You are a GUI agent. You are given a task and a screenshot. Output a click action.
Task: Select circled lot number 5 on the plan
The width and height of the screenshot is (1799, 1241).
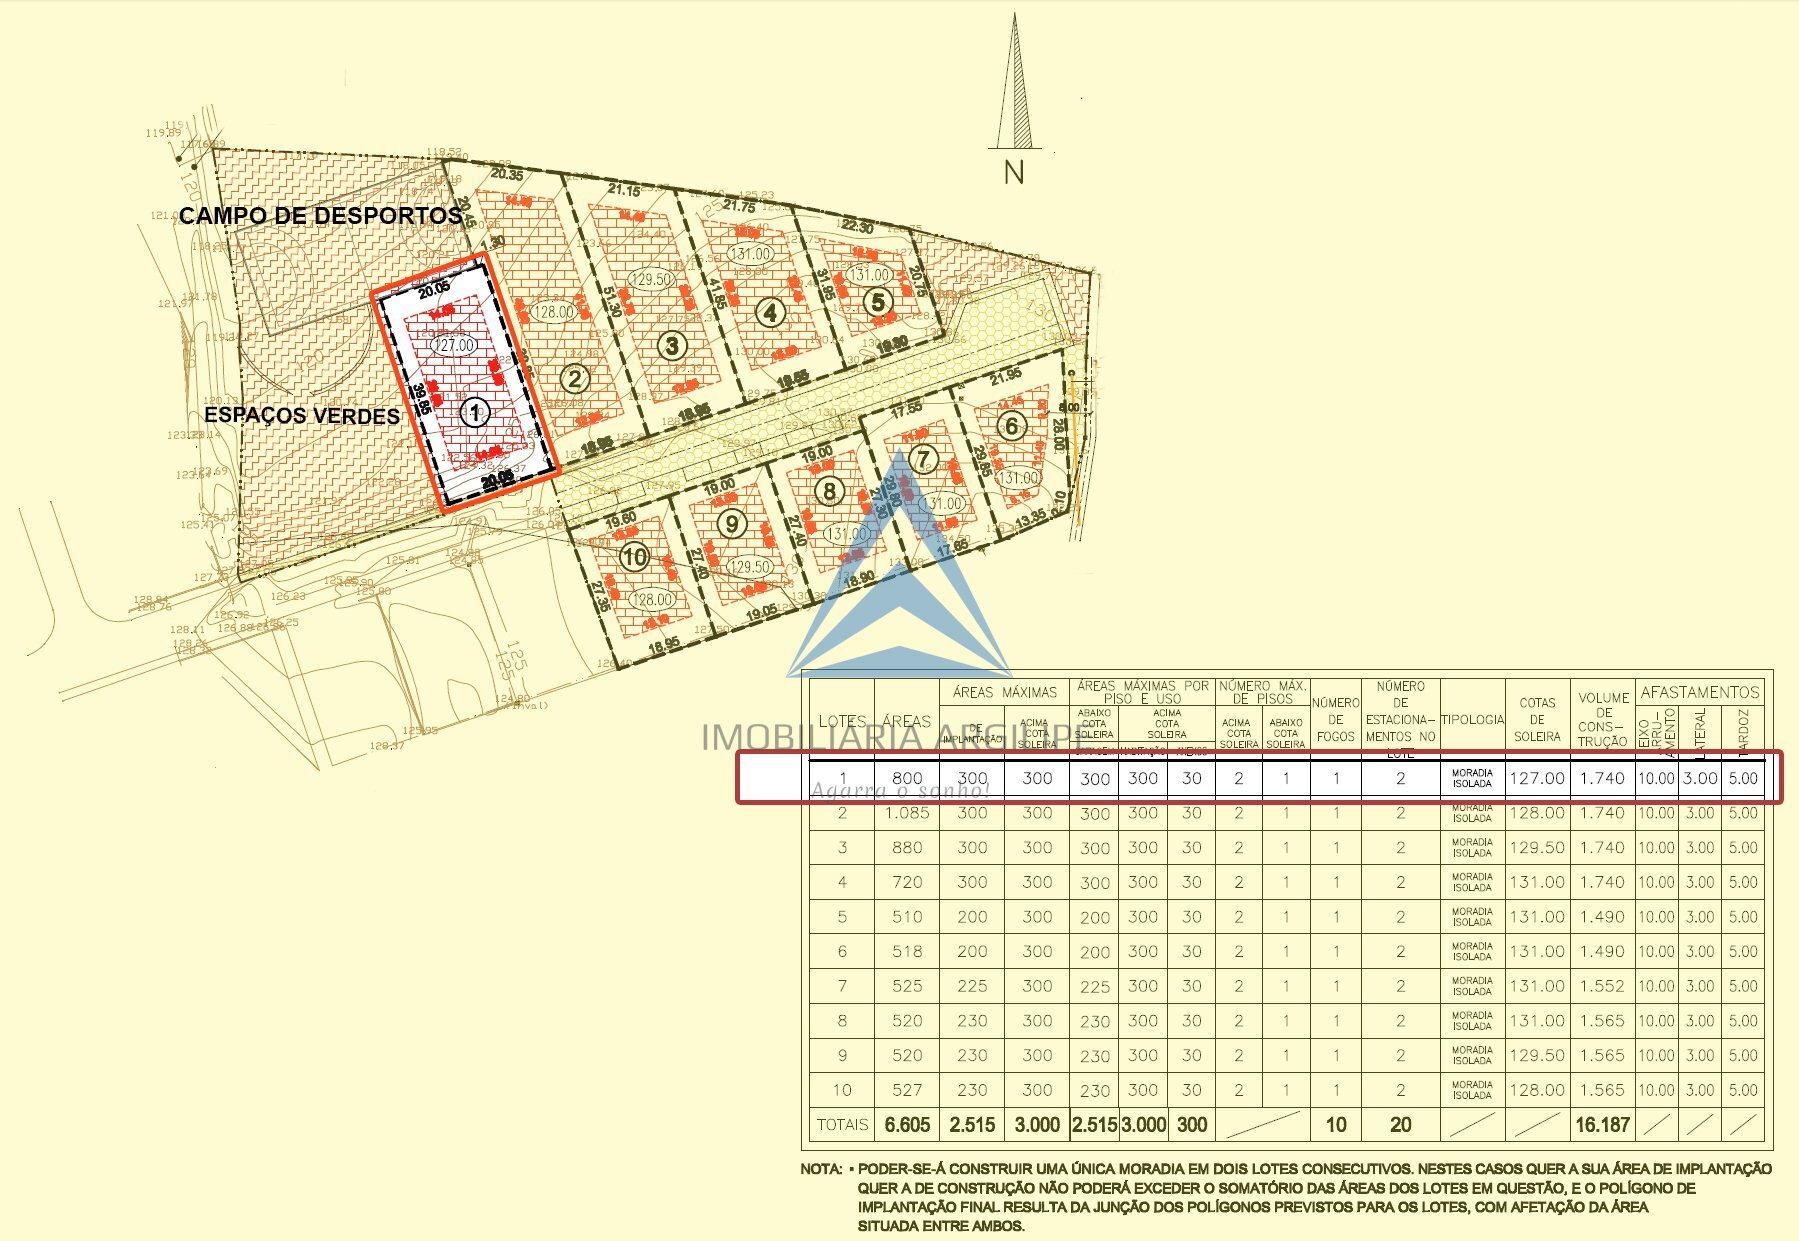tap(877, 302)
